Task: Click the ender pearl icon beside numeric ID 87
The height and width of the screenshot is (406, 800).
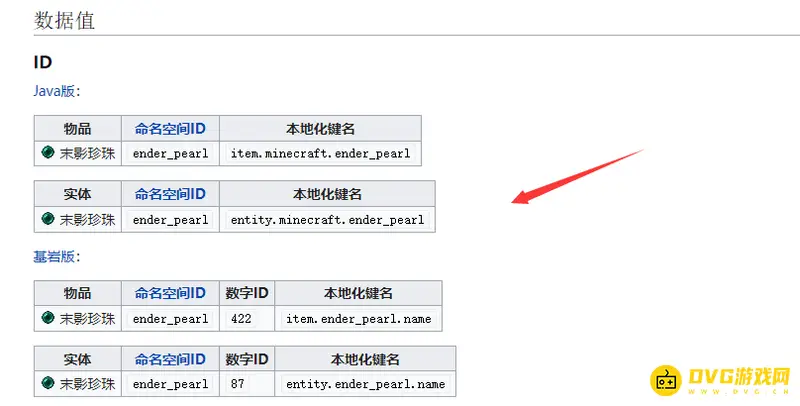Action: click(x=48, y=384)
